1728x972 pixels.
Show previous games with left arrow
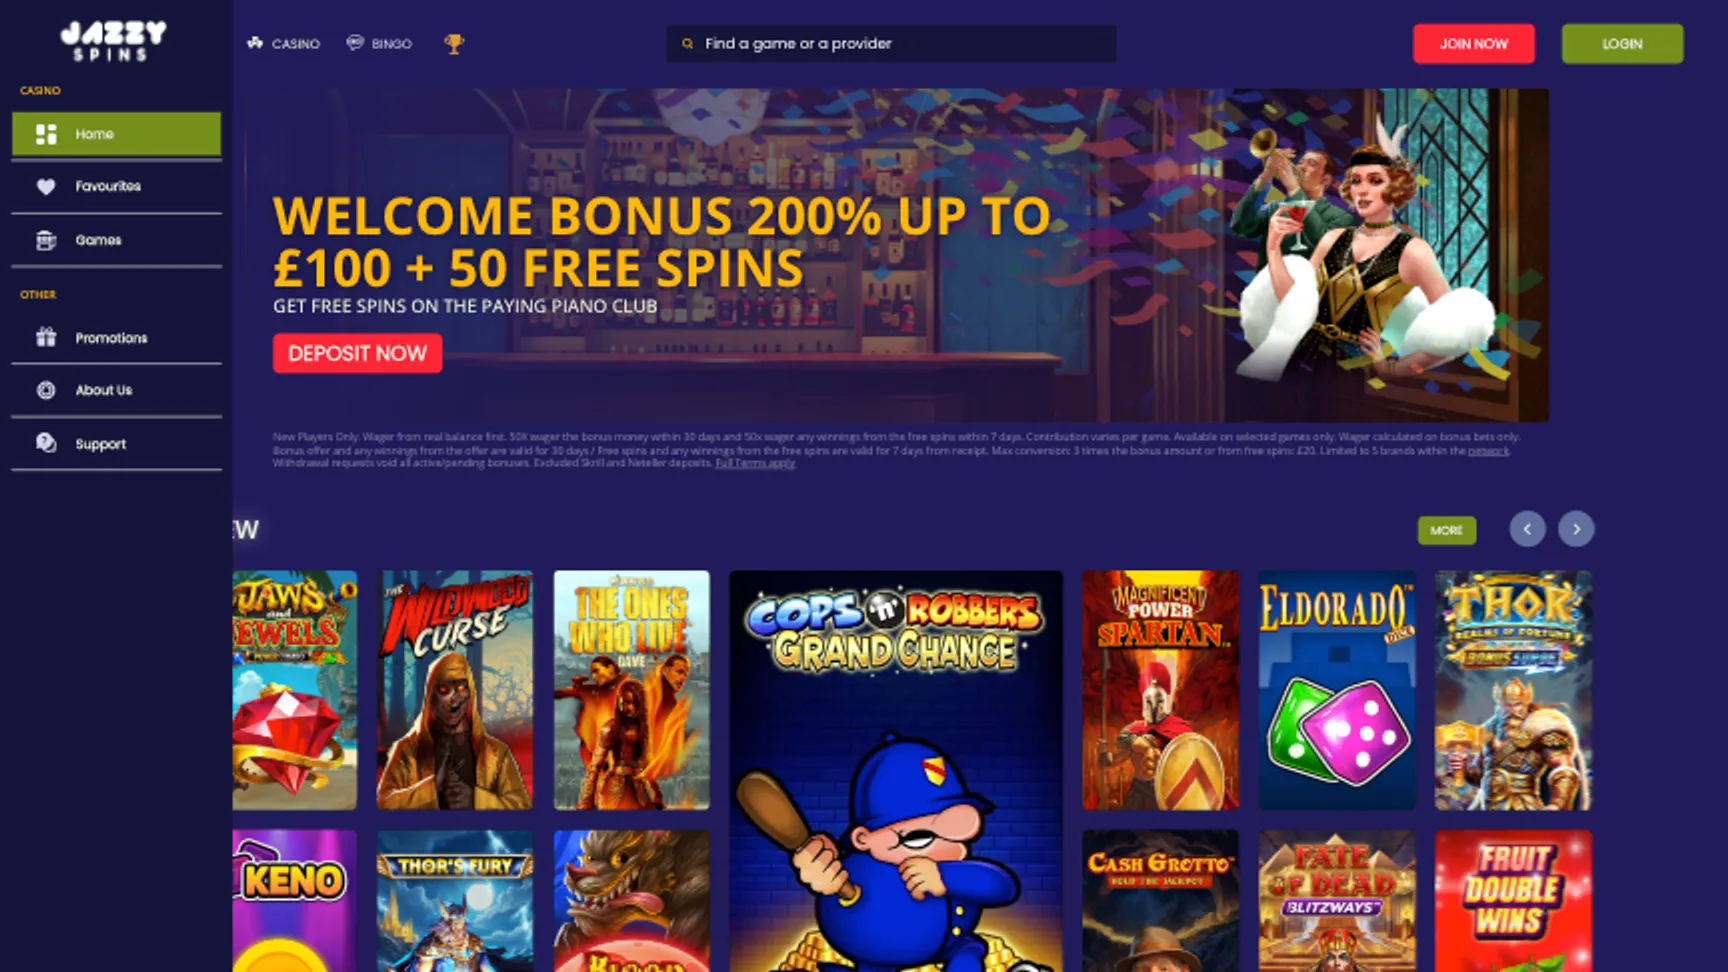pyautogui.click(x=1527, y=529)
